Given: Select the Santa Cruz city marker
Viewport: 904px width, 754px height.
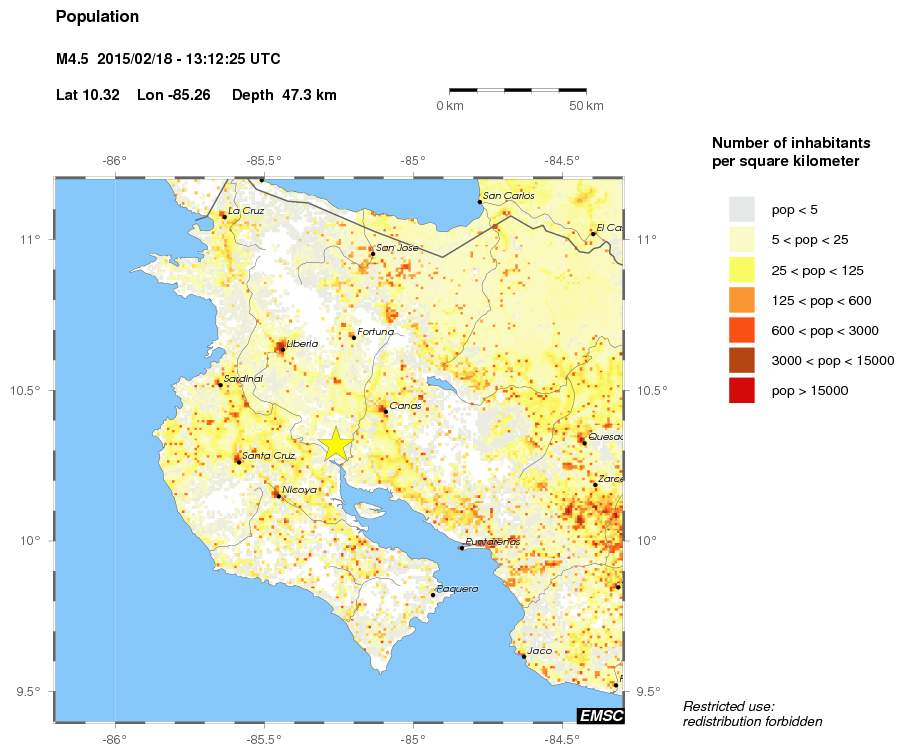Looking at the screenshot, I should click(237, 460).
